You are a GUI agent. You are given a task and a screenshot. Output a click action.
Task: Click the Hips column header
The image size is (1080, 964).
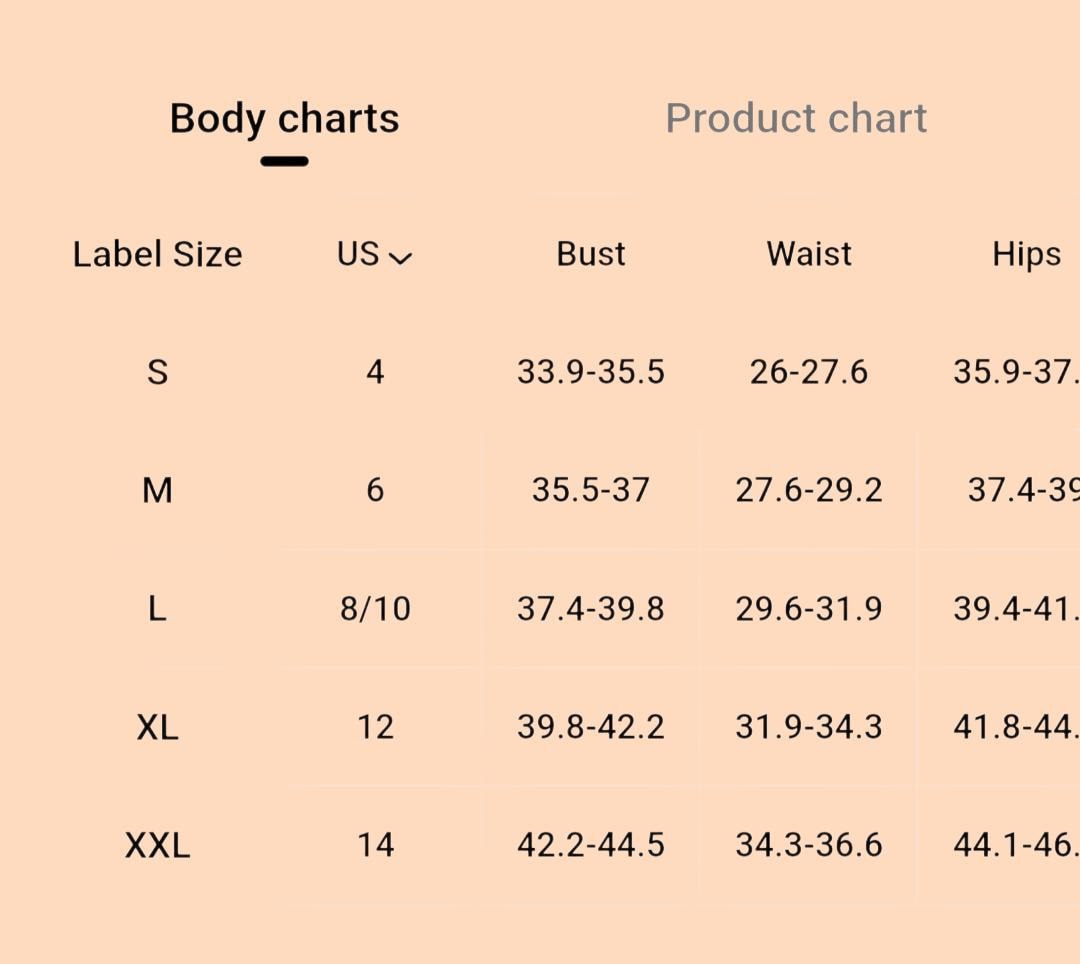(x=1026, y=255)
